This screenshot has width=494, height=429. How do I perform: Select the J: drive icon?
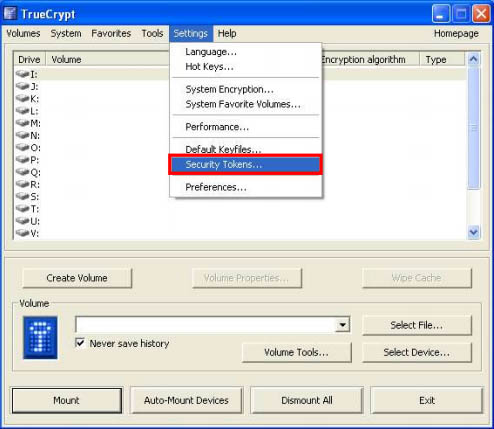22,86
